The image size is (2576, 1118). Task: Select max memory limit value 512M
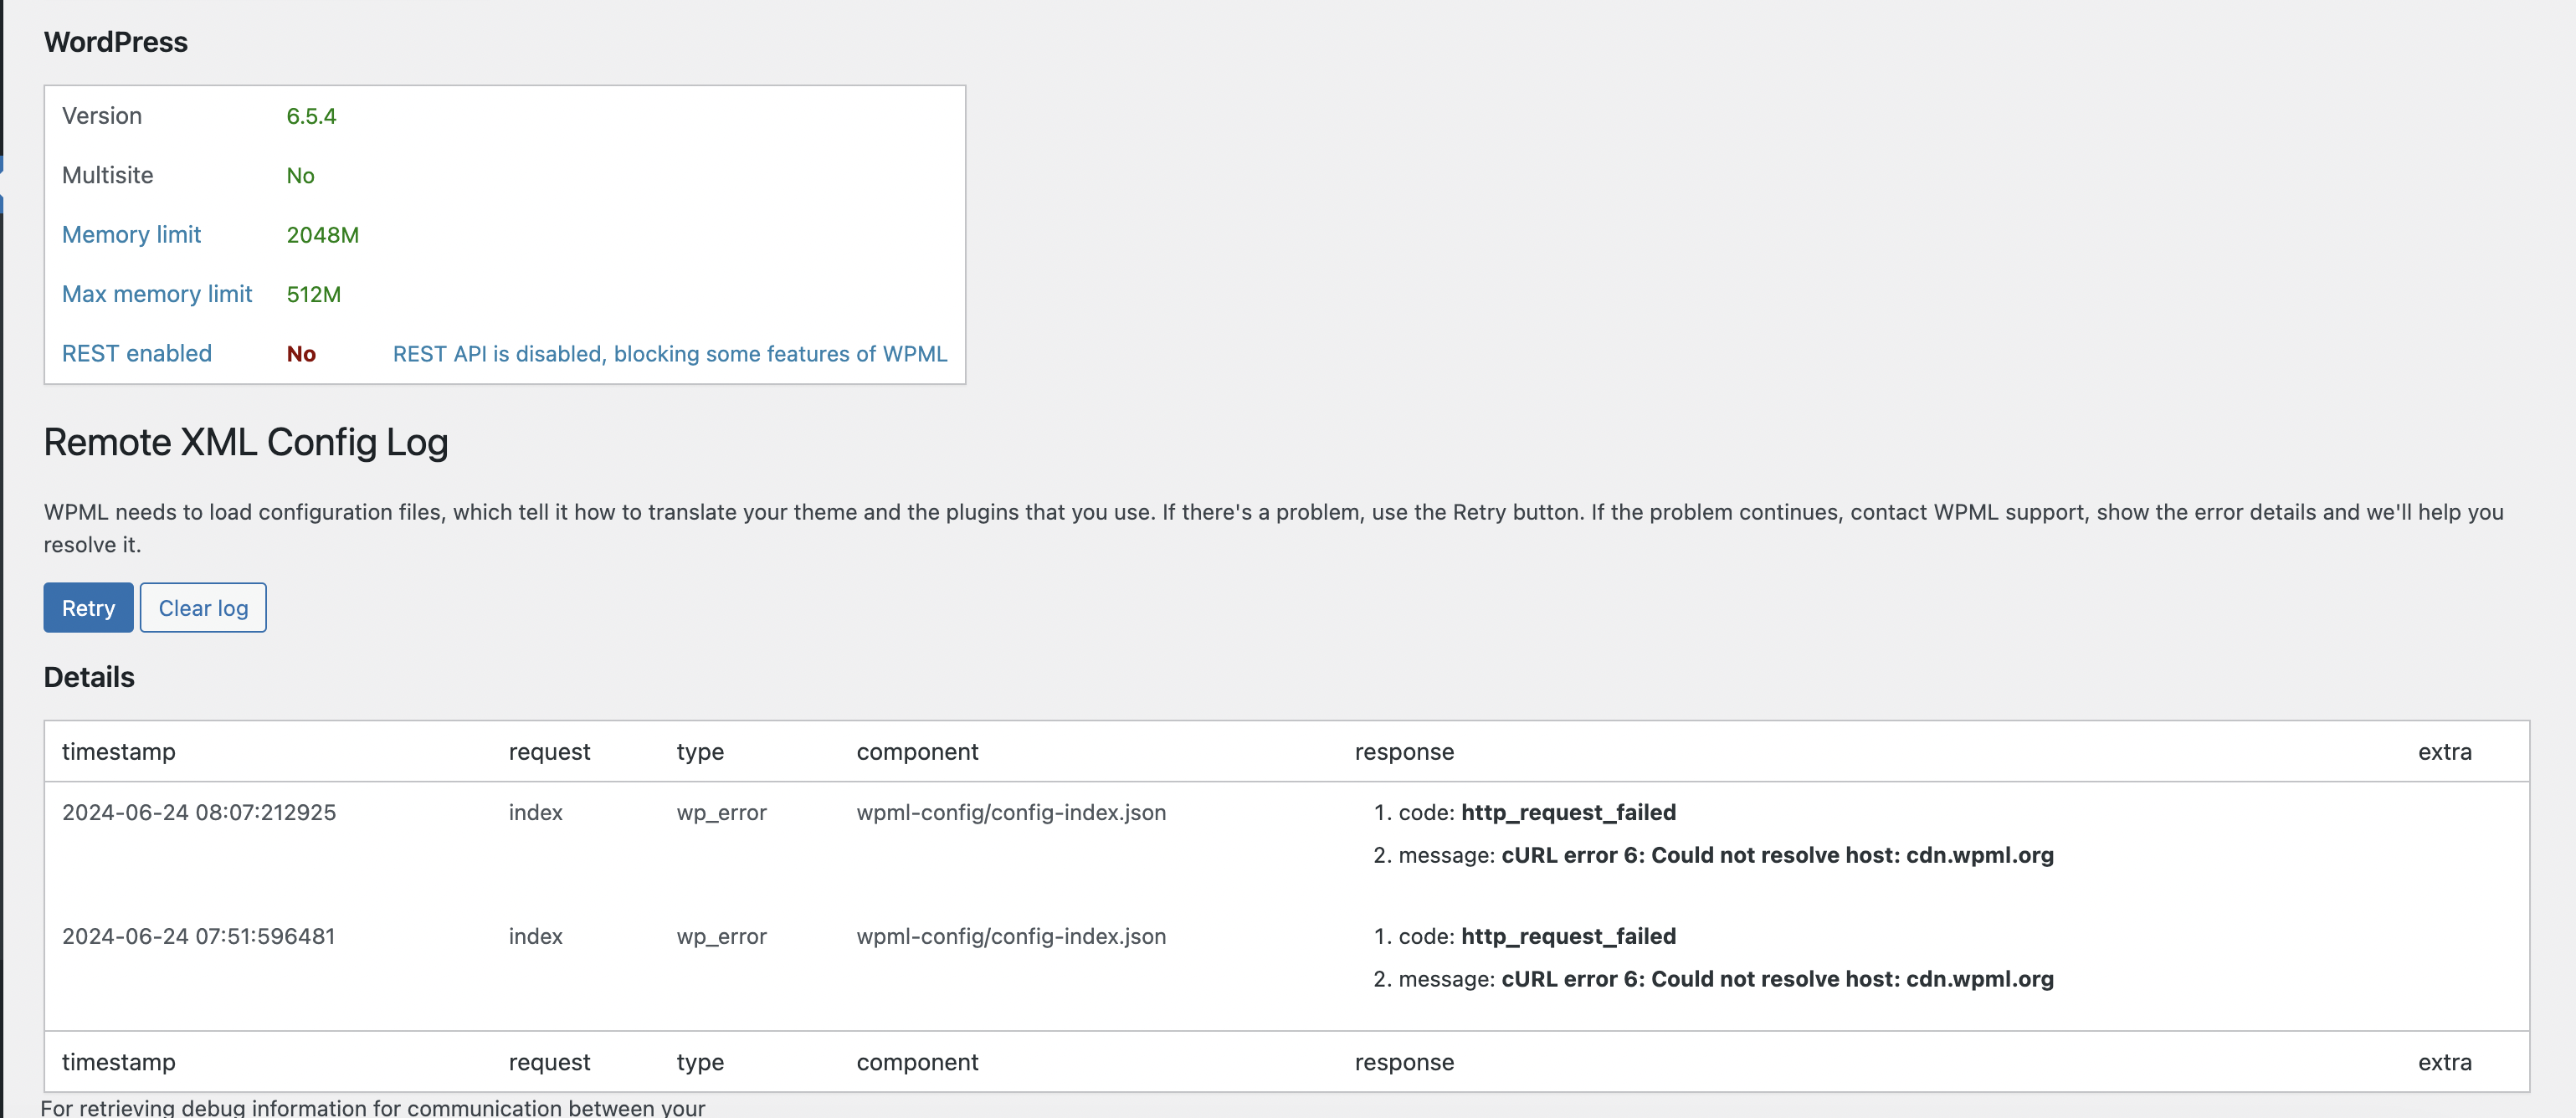(x=313, y=294)
